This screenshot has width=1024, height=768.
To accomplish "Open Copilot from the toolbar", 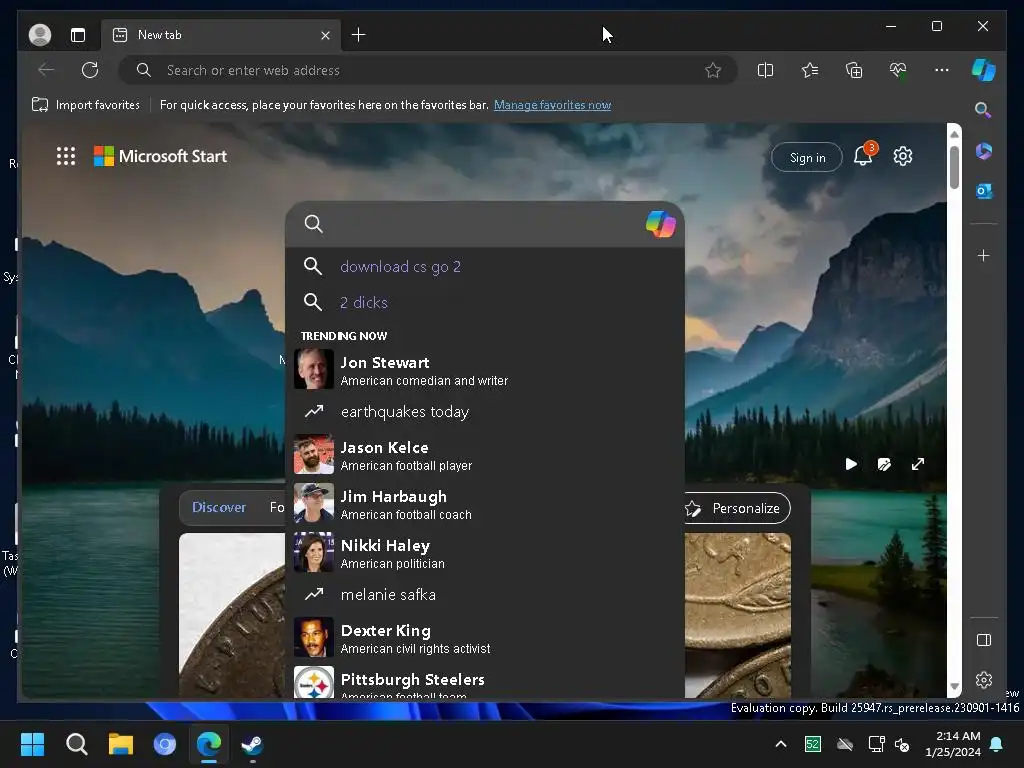I will pos(984,70).
